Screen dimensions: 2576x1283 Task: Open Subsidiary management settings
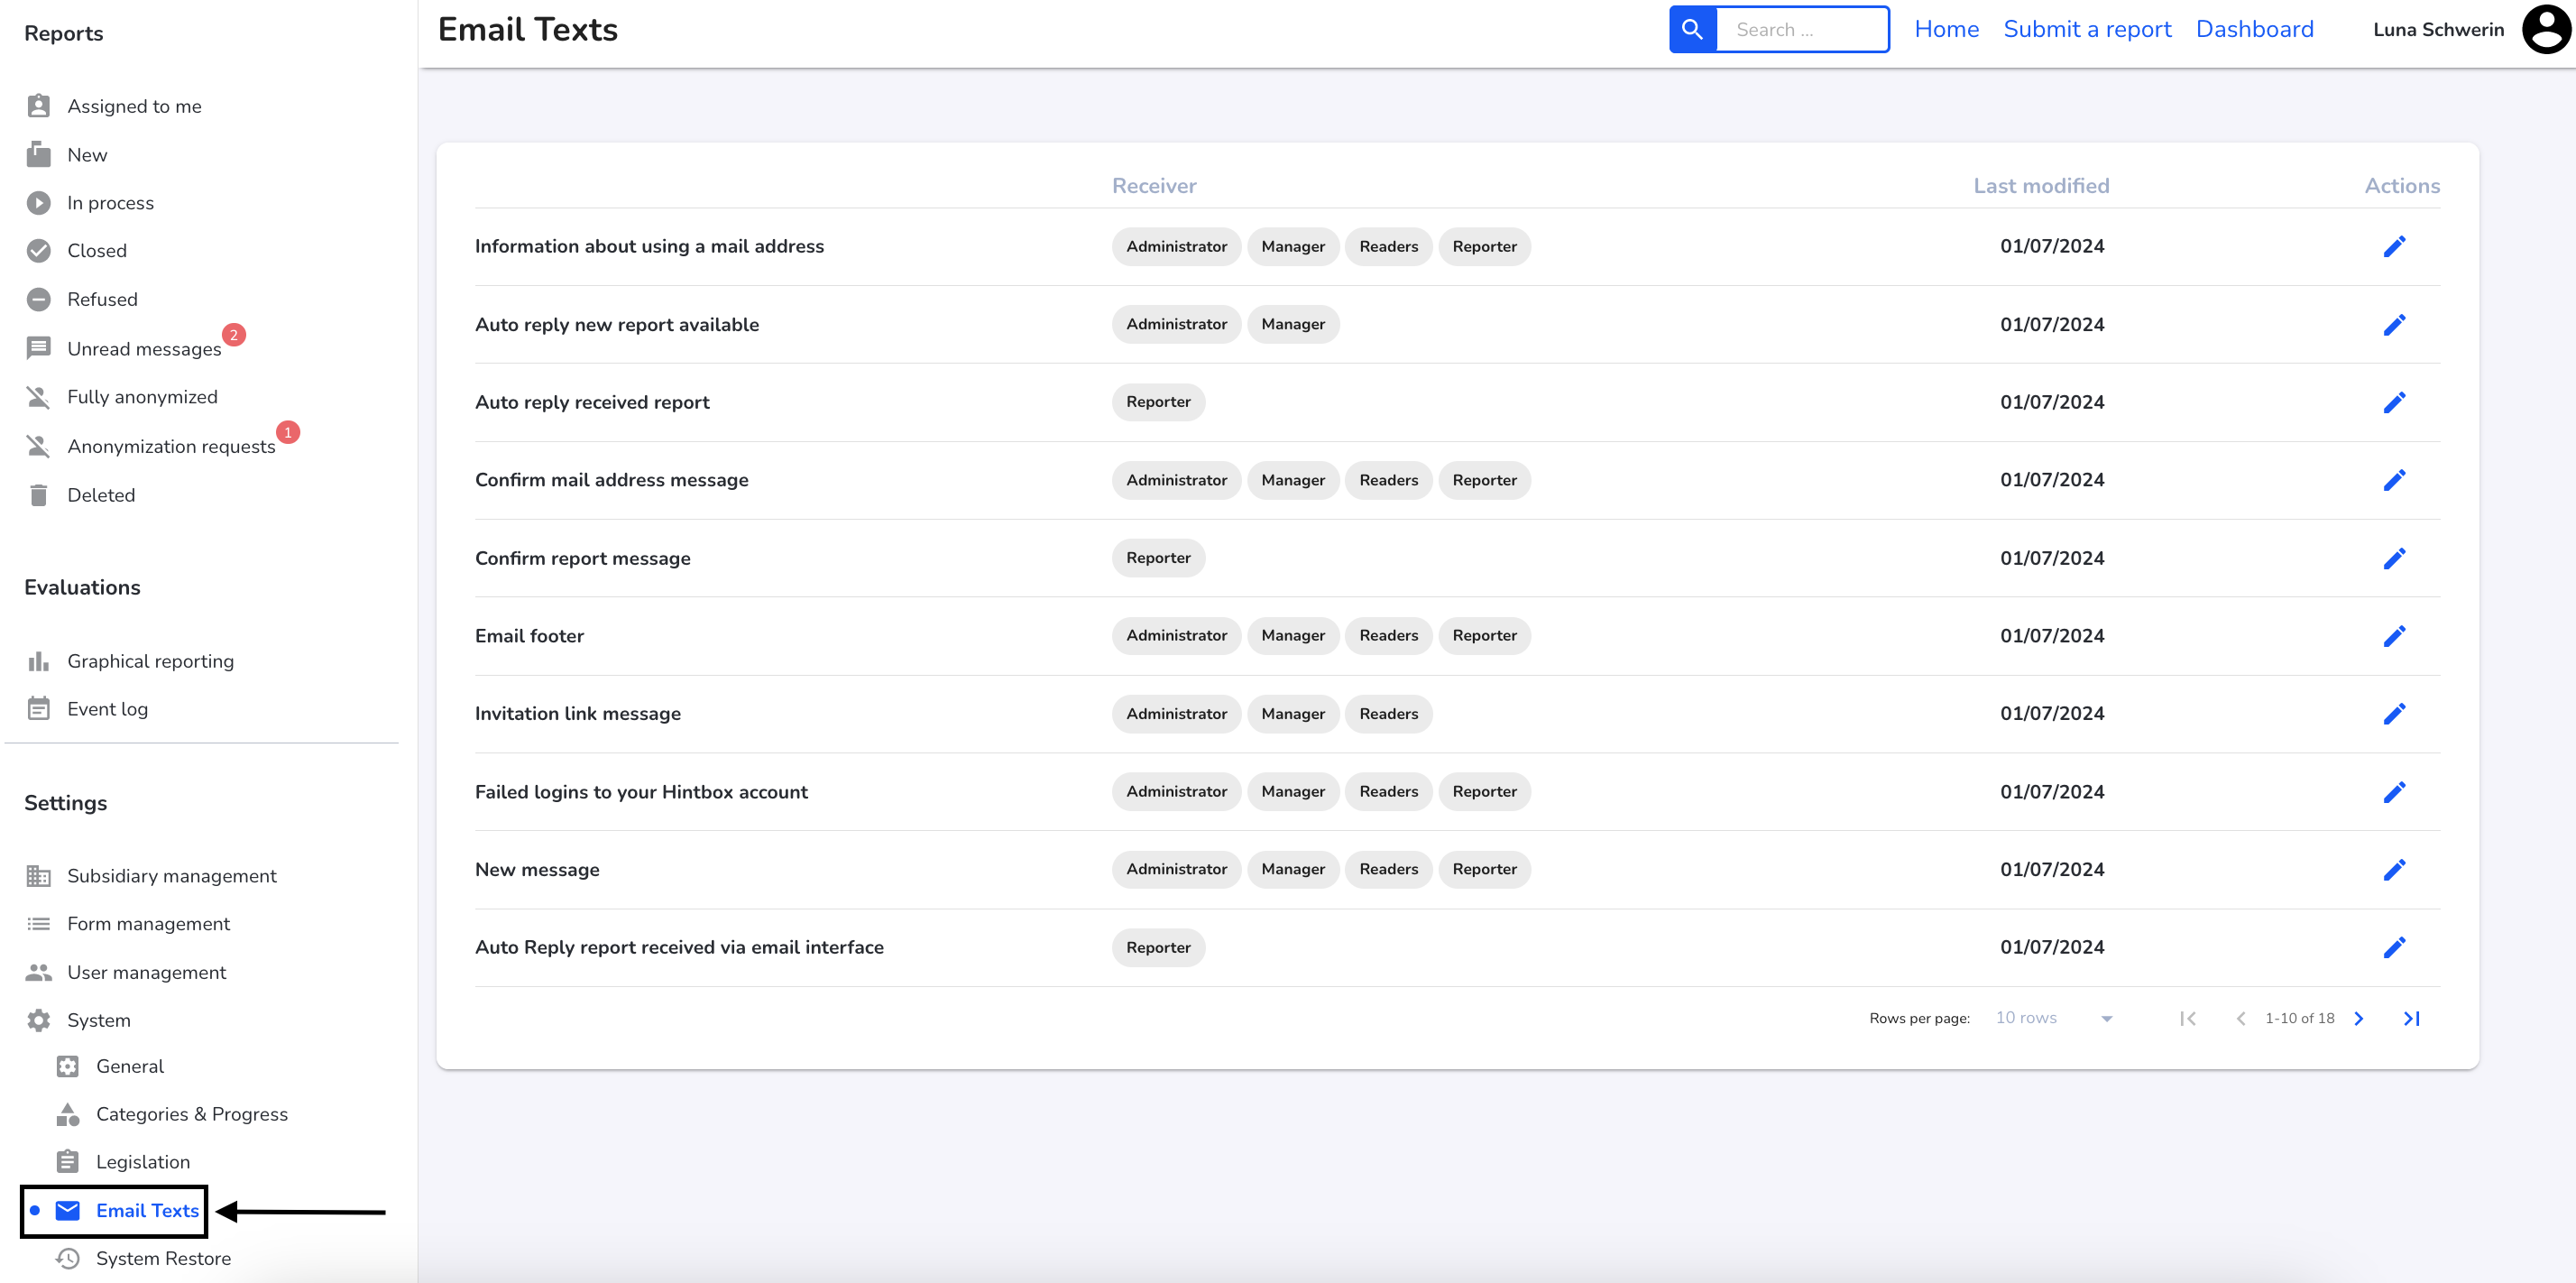pyautogui.click(x=172, y=876)
